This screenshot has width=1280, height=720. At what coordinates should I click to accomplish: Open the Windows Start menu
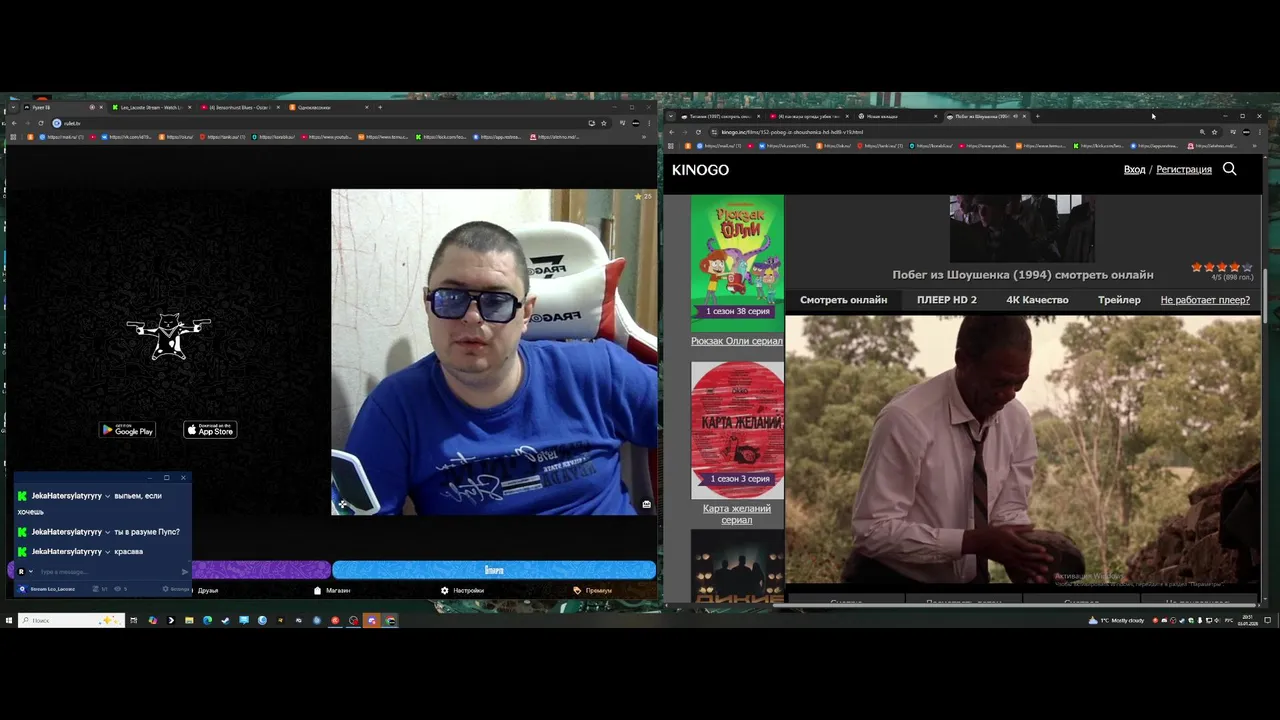point(8,620)
